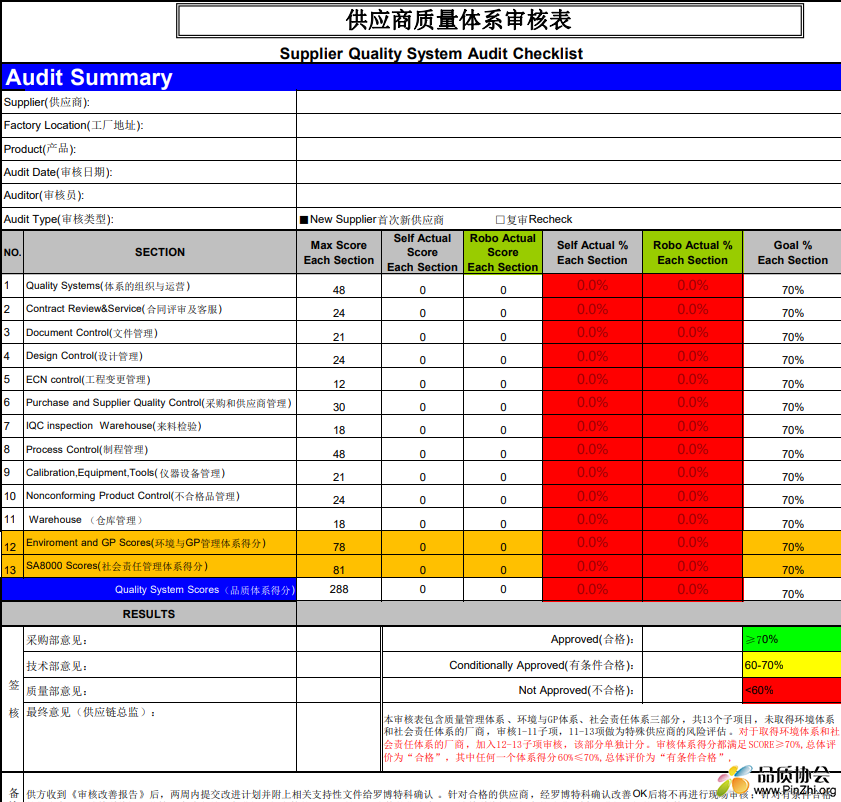Viewport: 841px width, 802px height.
Task: Select the ECN control row label
Action: click(x=88, y=379)
